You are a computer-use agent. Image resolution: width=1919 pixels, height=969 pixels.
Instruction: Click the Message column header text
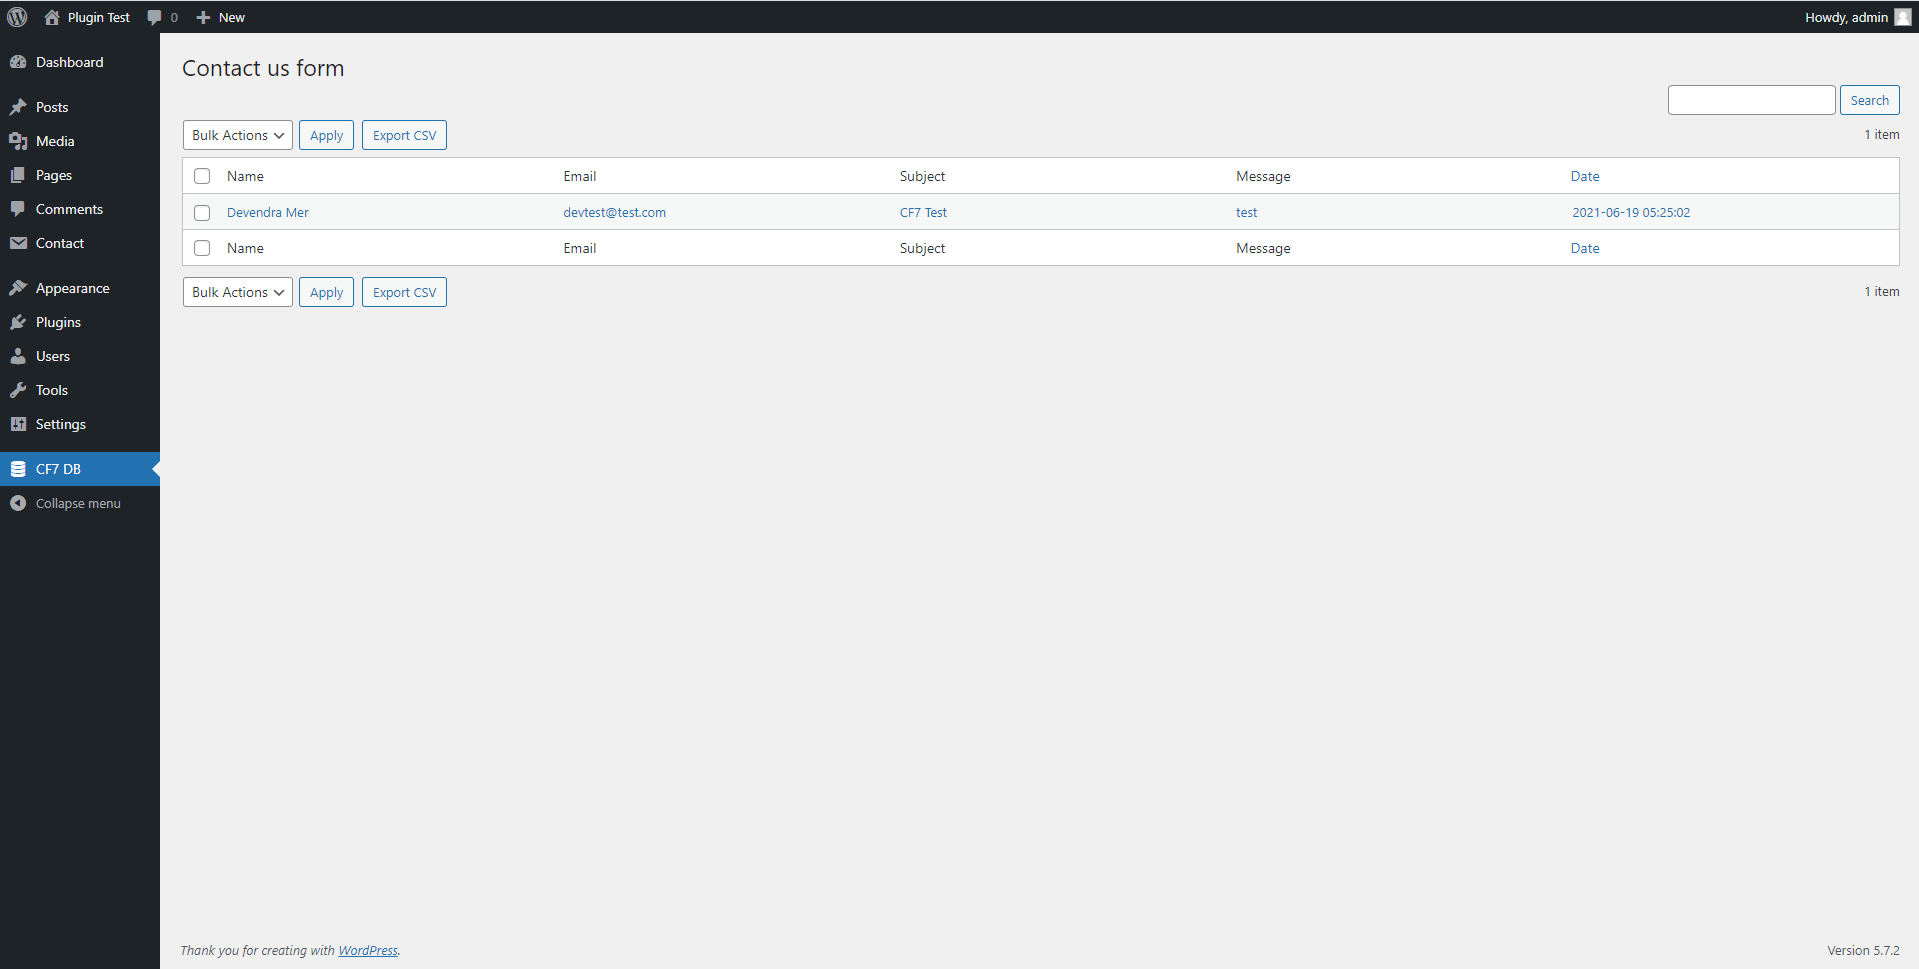1263,176
